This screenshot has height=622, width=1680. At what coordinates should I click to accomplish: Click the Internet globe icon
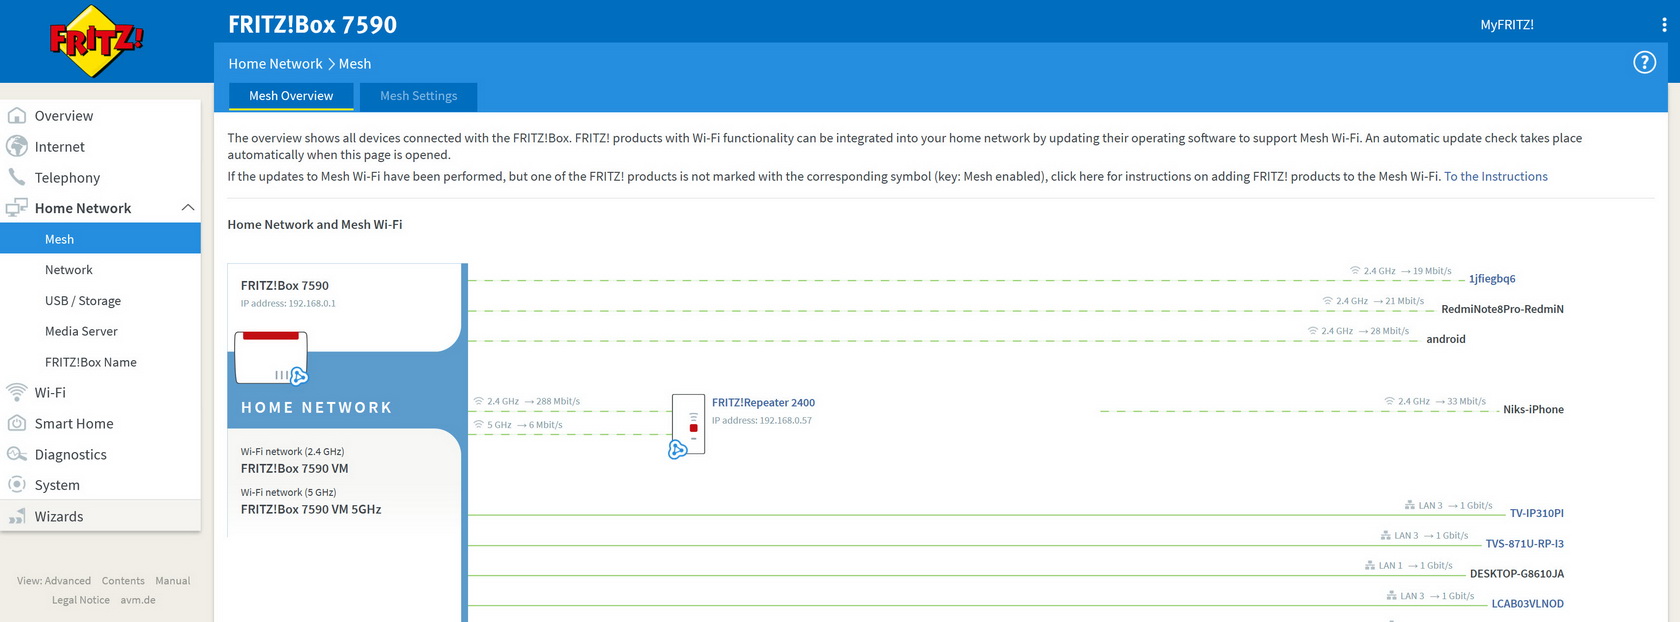(x=17, y=146)
